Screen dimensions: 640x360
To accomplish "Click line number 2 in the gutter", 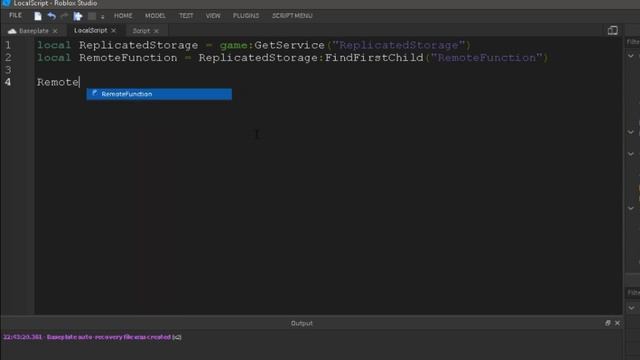I will [8, 58].
